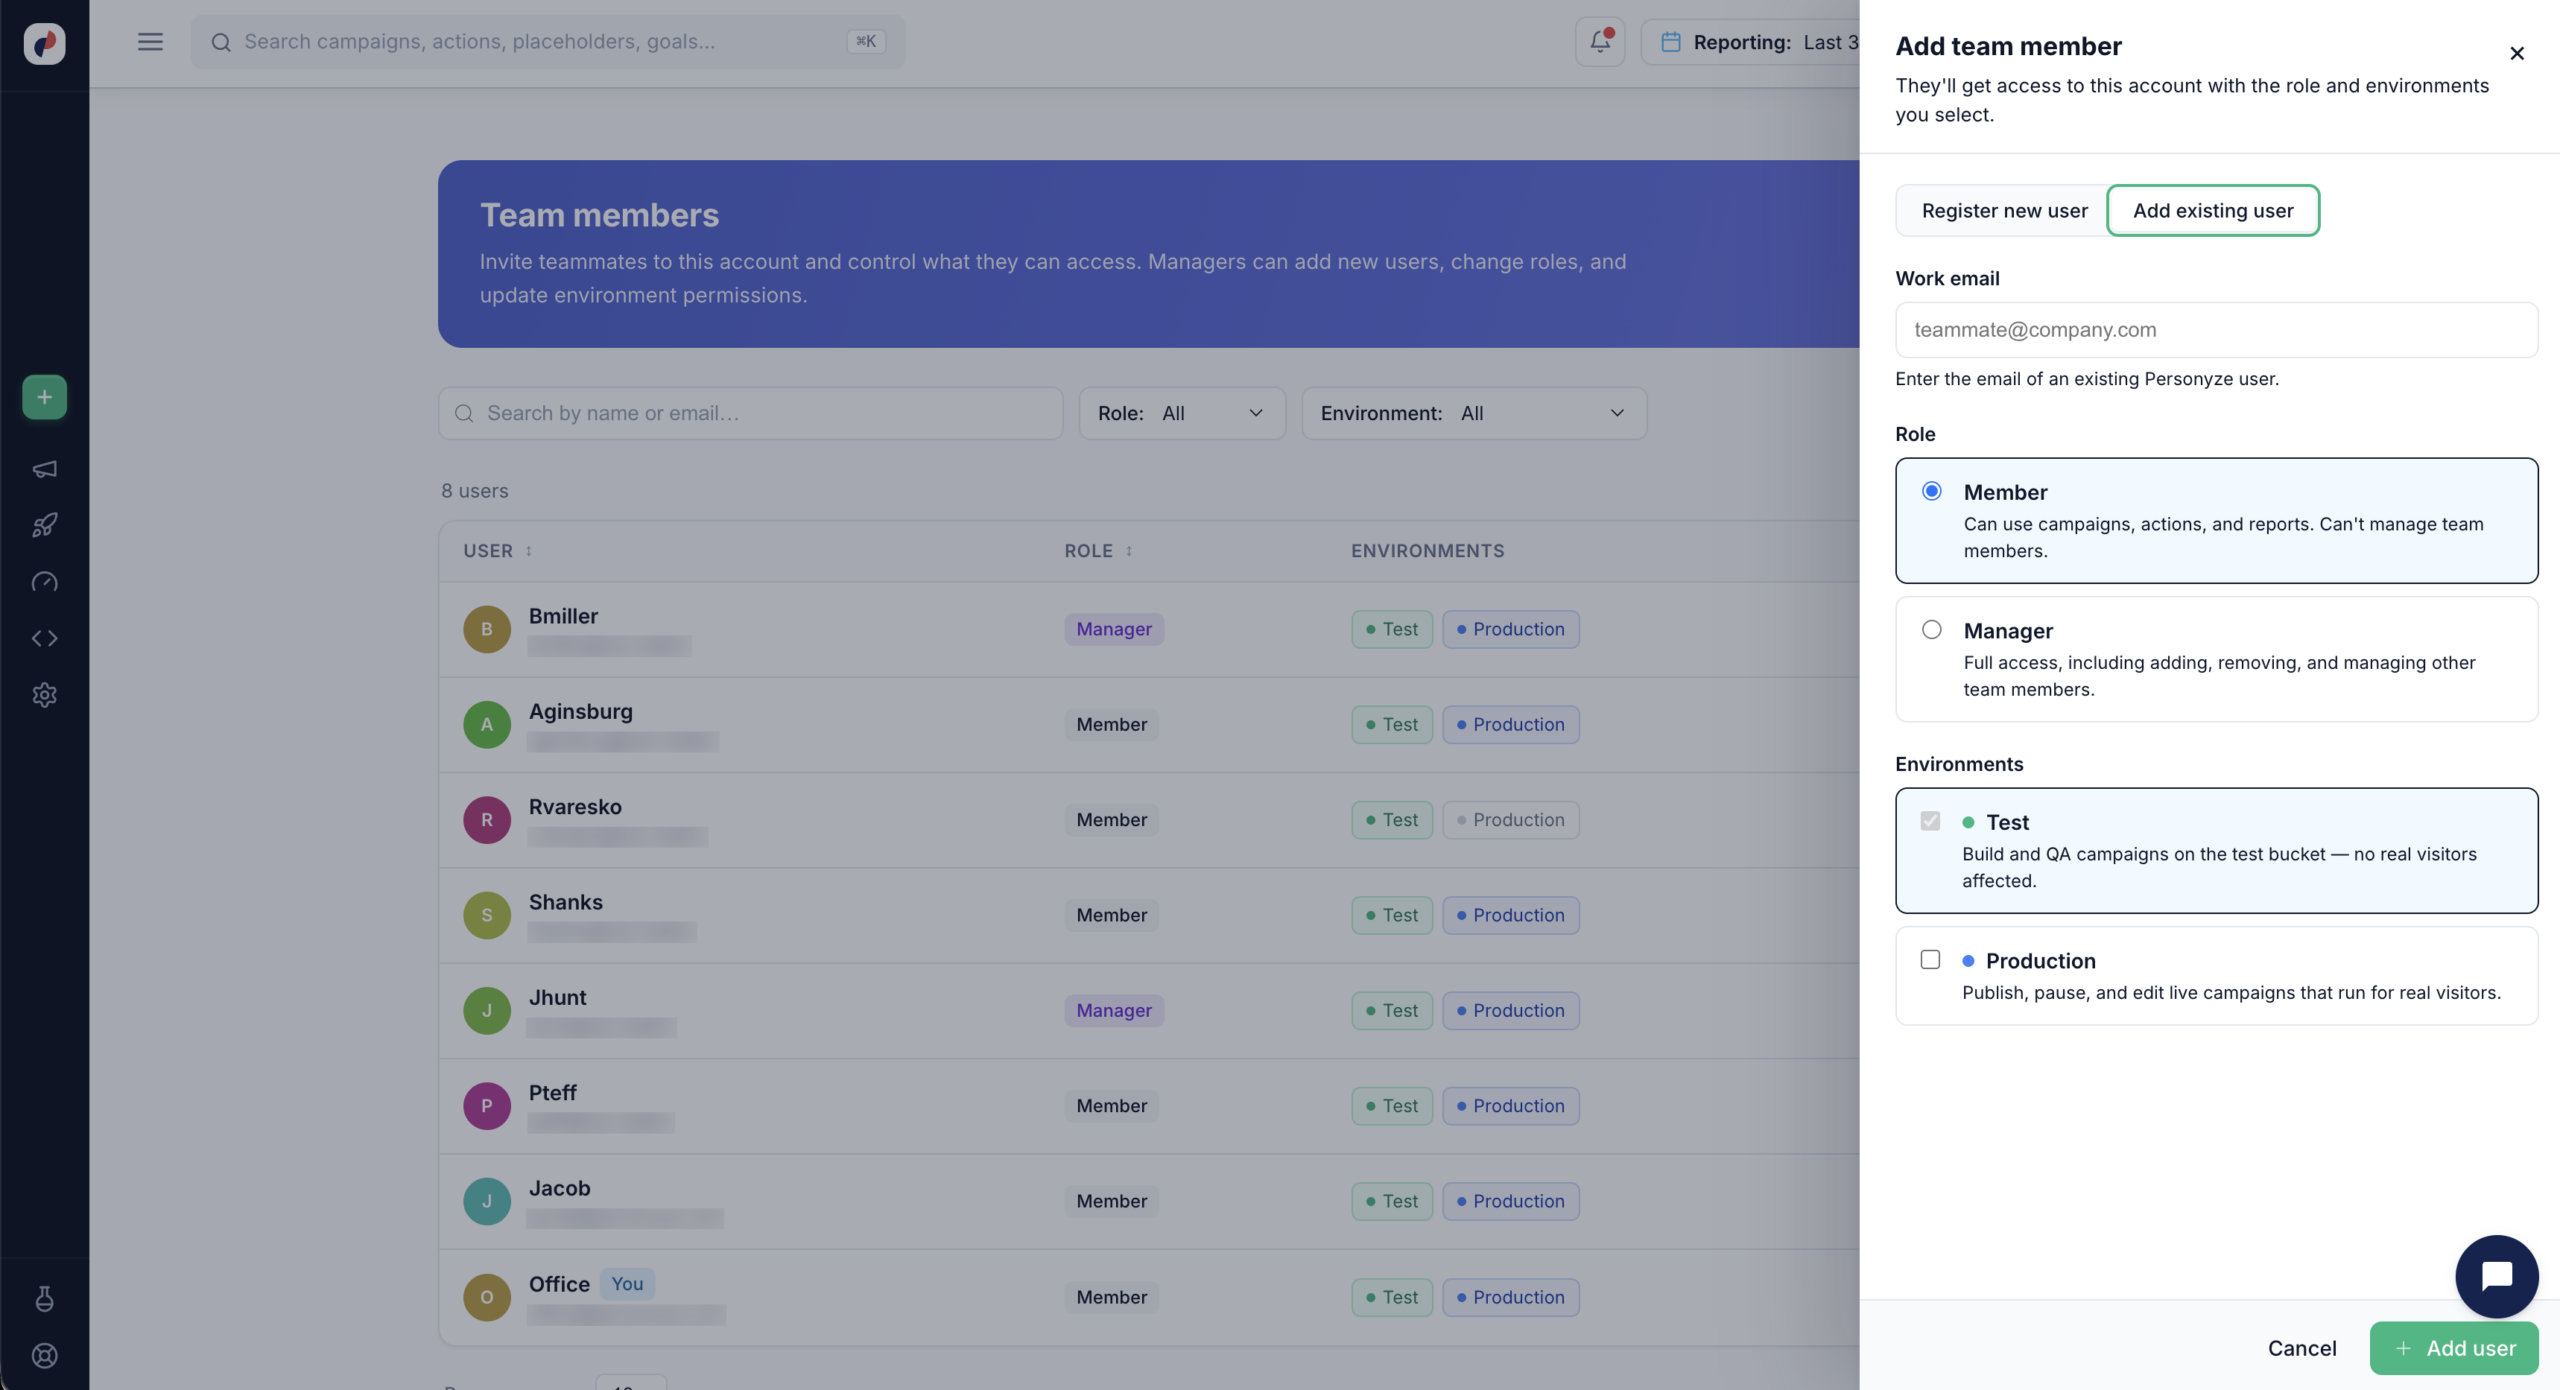
Task: Click the search magnifier icon in top bar
Action: point(221,42)
